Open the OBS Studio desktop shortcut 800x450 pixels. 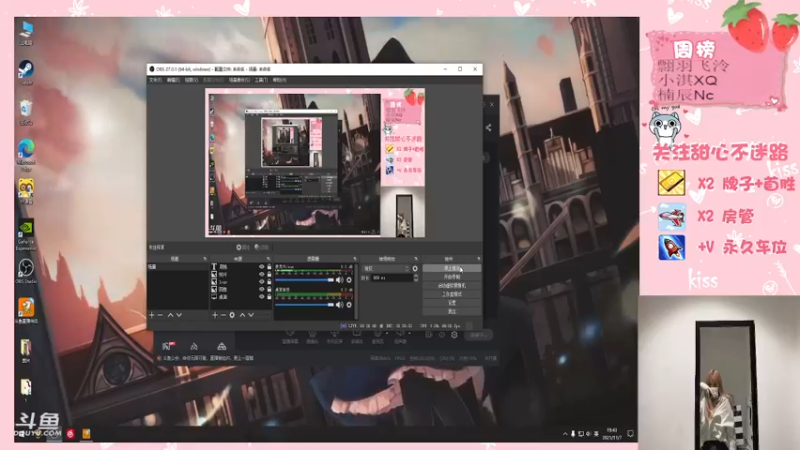[x=26, y=272]
